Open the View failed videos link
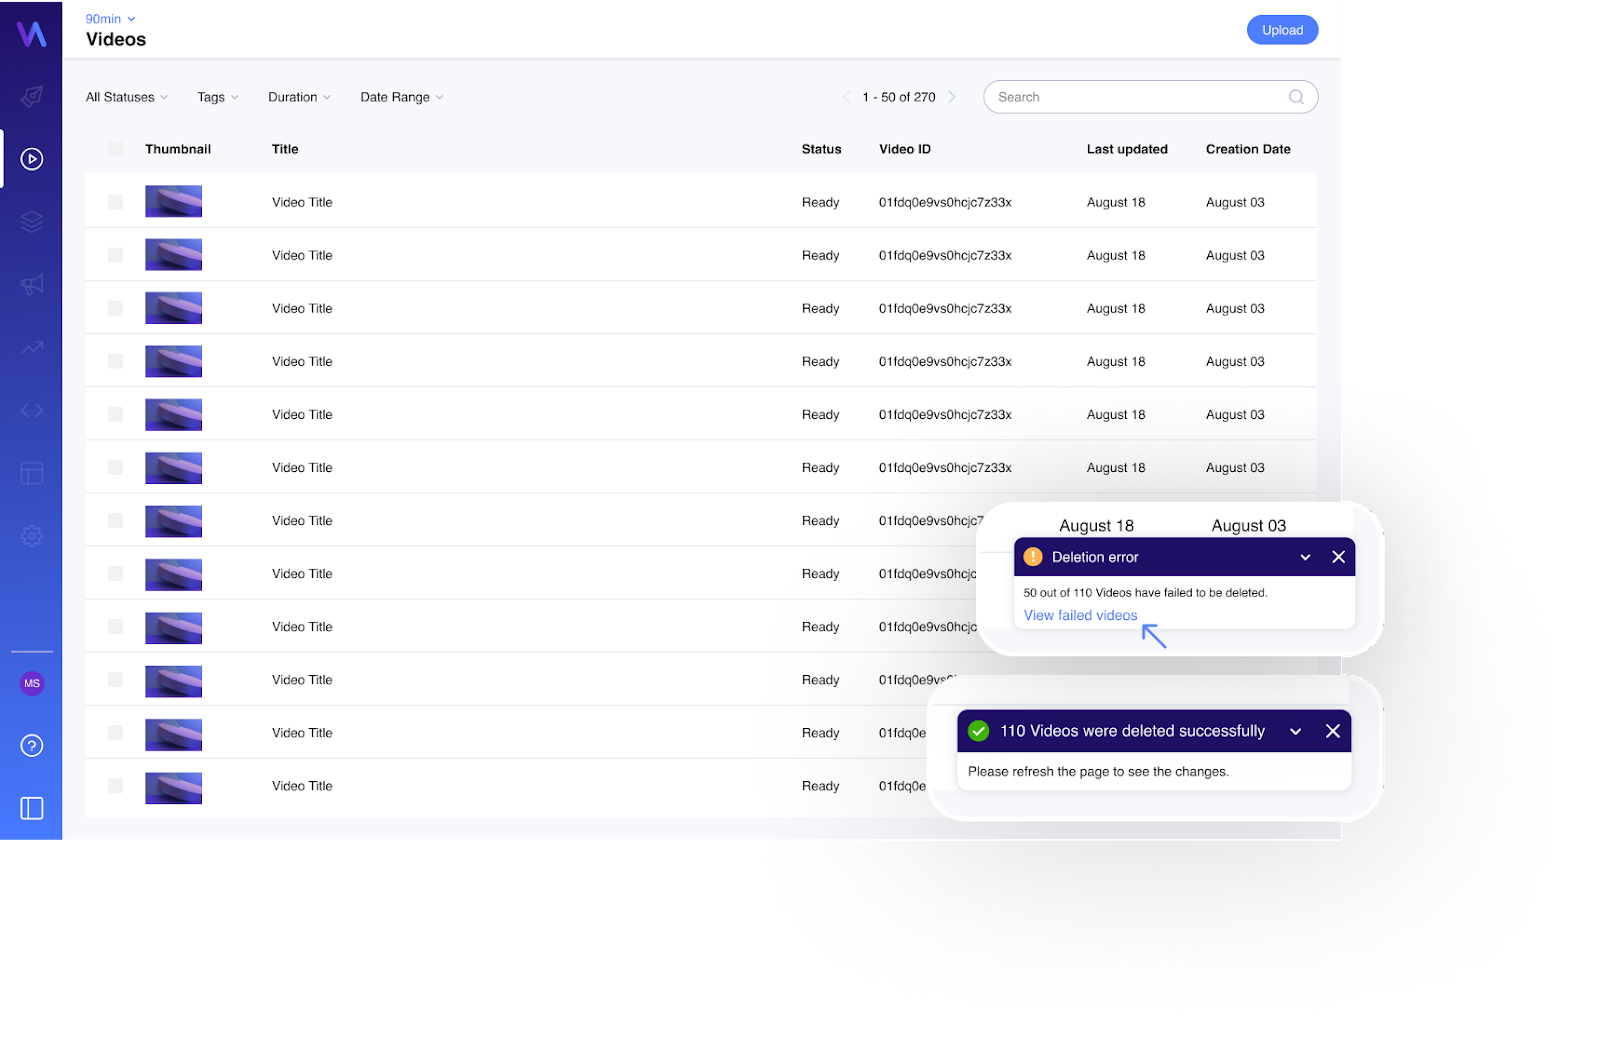This screenshot has height=1038, width=1600. point(1080,615)
